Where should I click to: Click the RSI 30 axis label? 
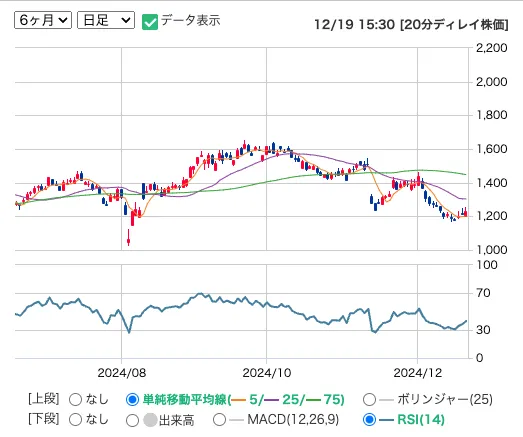483,330
